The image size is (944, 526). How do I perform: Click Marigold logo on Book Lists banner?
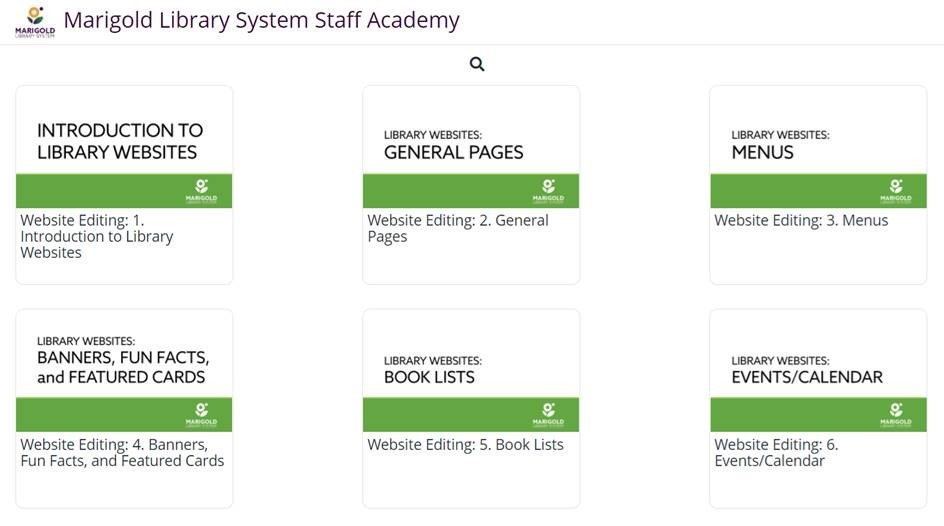pyautogui.click(x=549, y=415)
